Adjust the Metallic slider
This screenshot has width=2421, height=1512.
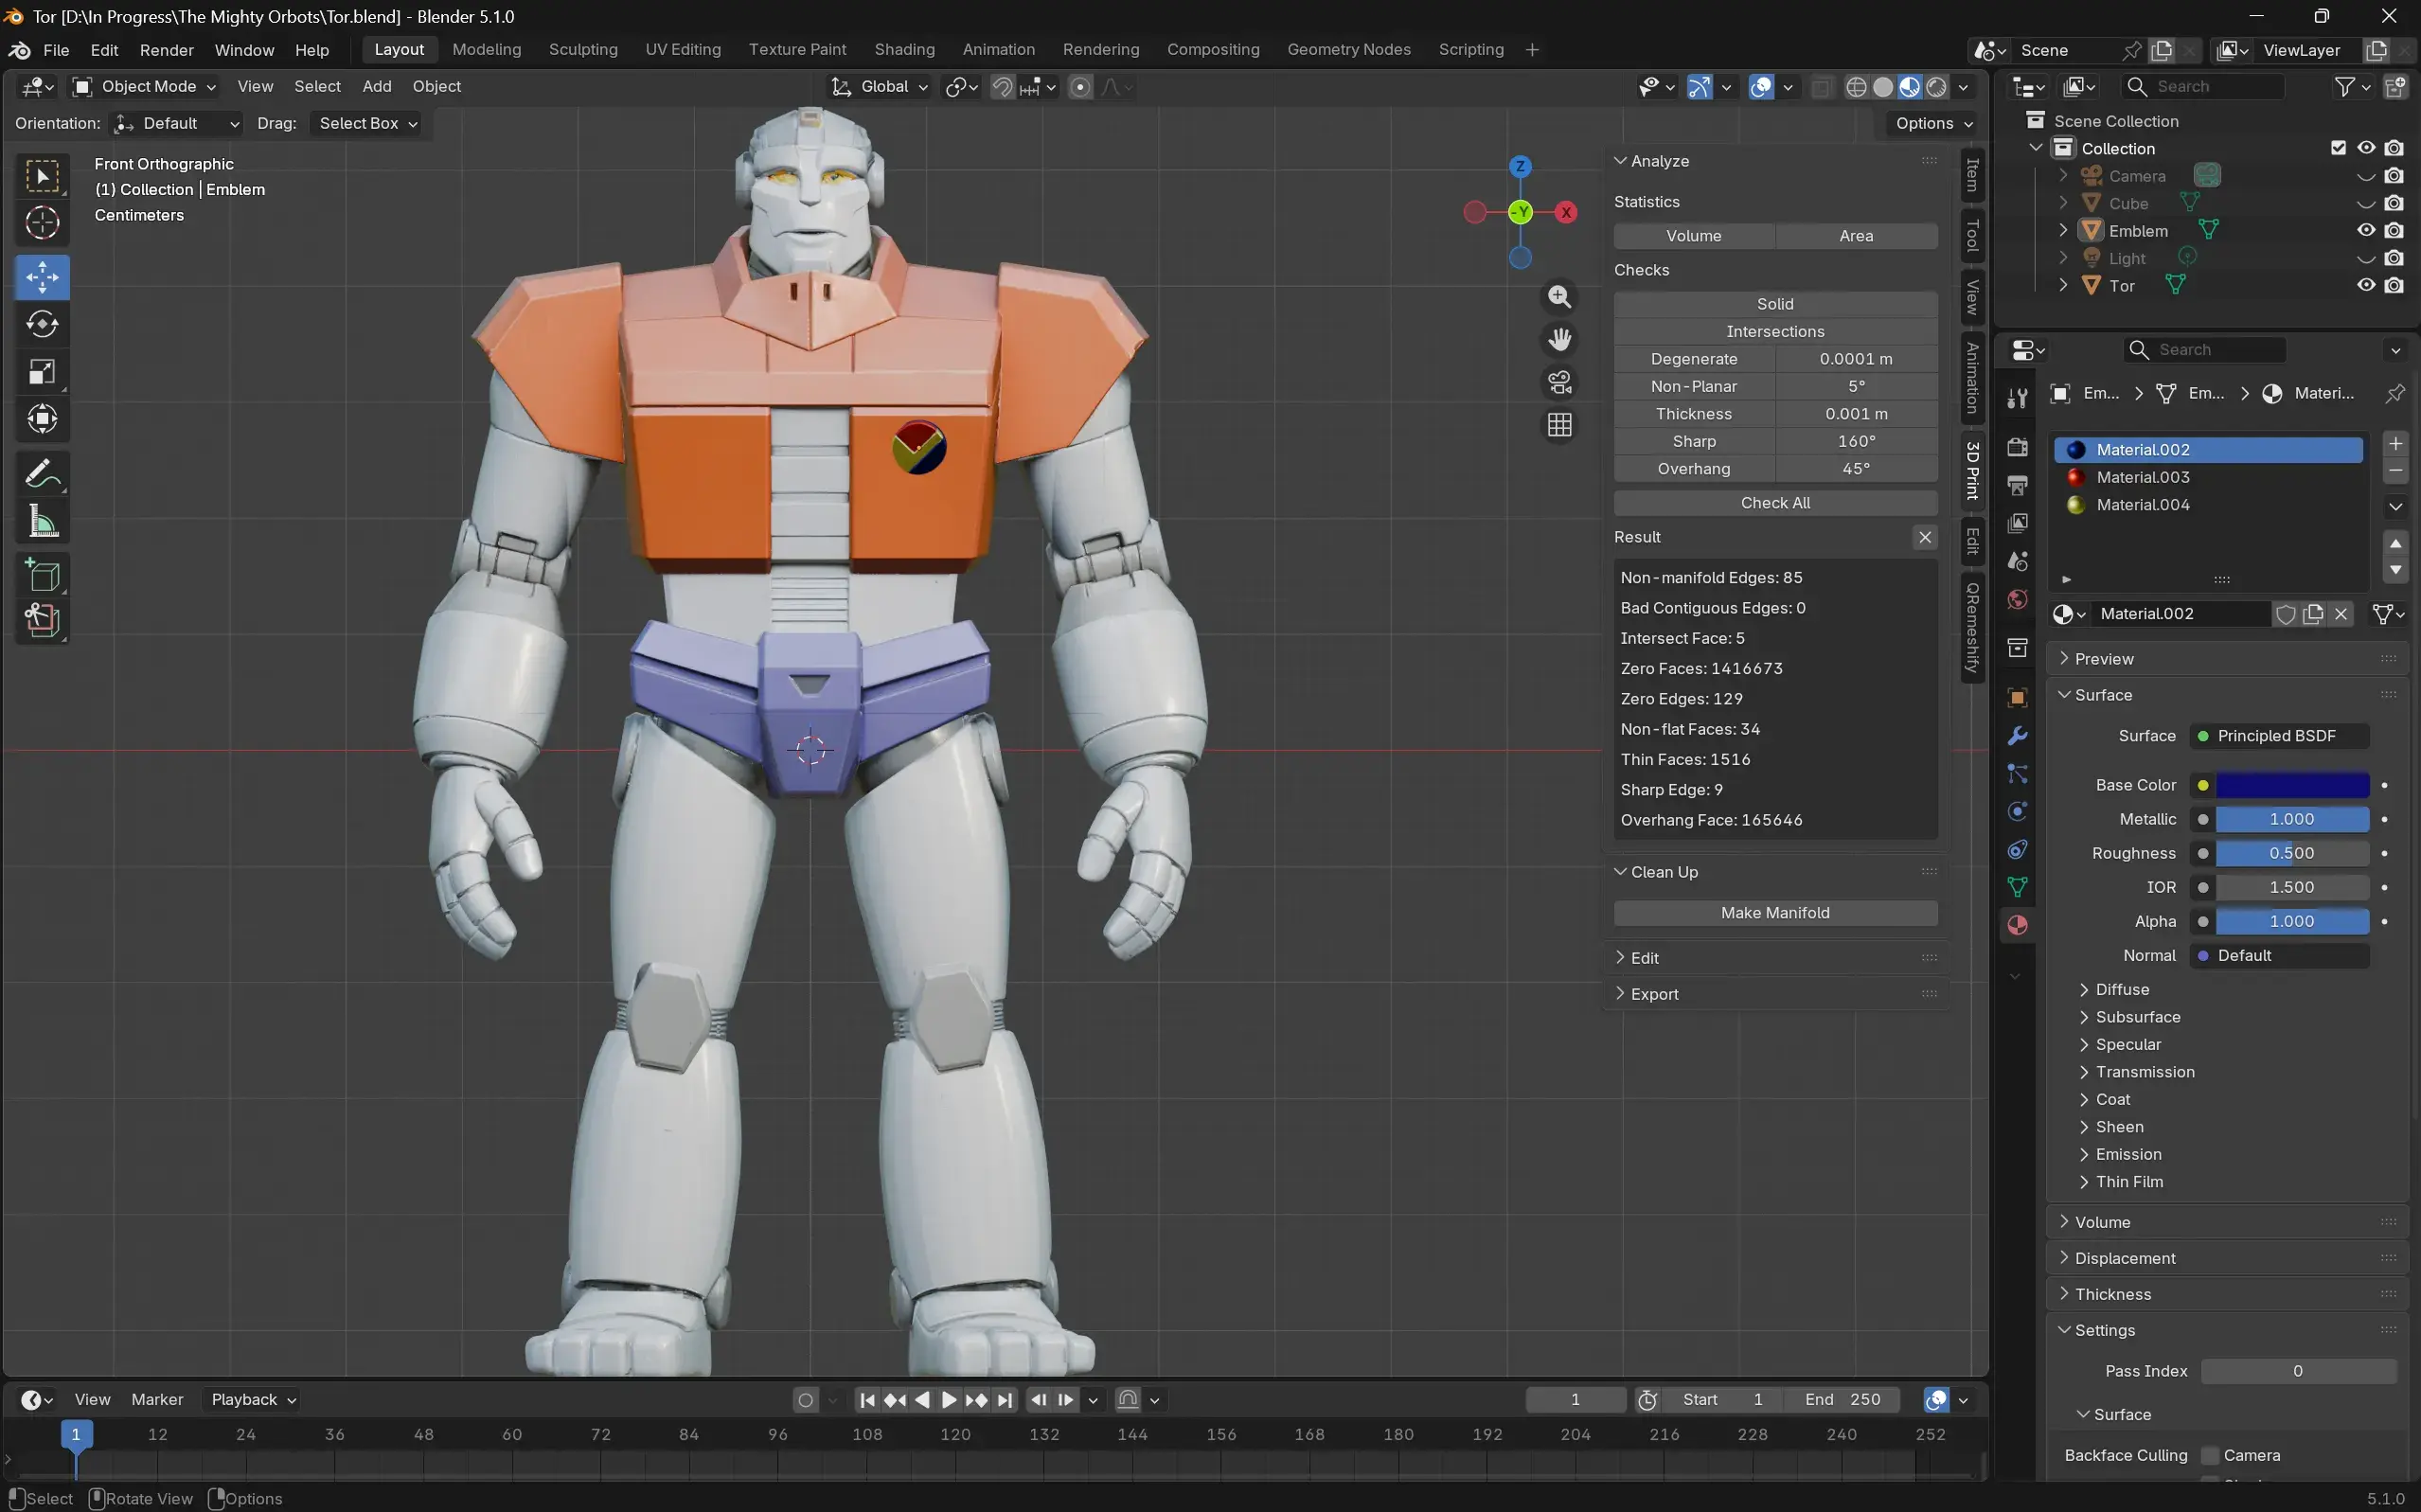click(2291, 819)
